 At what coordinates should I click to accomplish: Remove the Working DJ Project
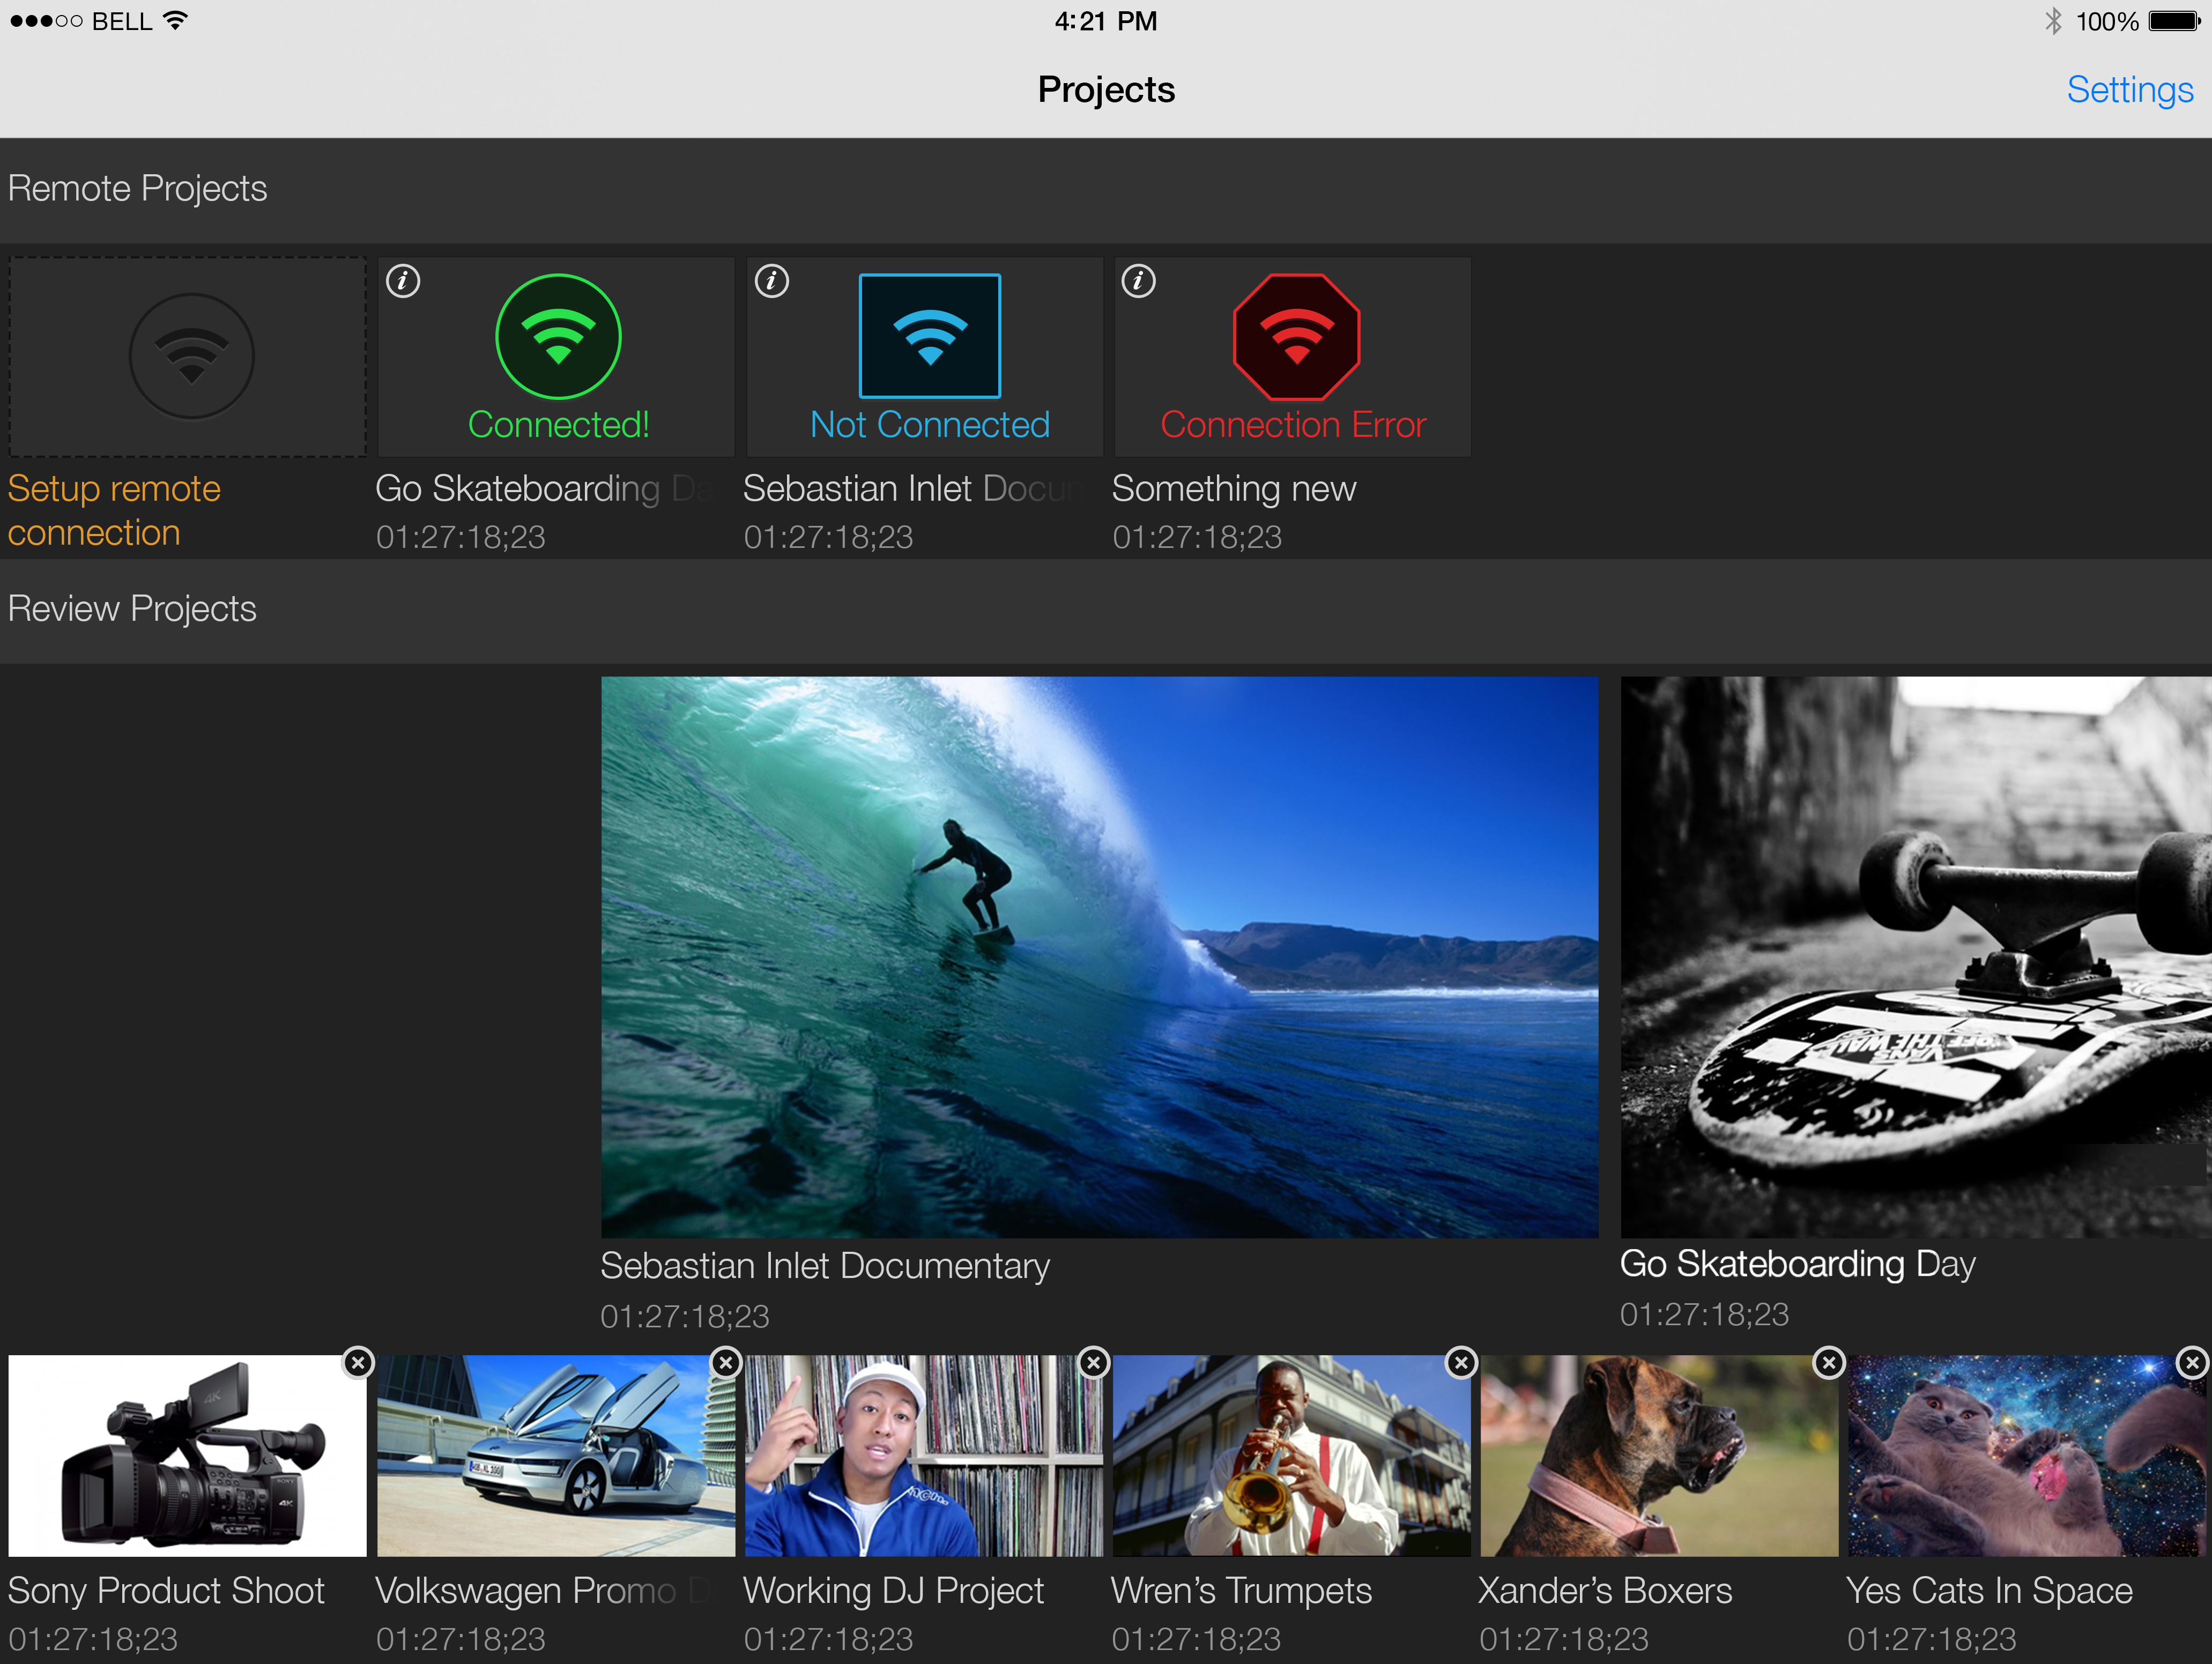point(1093,1362)
